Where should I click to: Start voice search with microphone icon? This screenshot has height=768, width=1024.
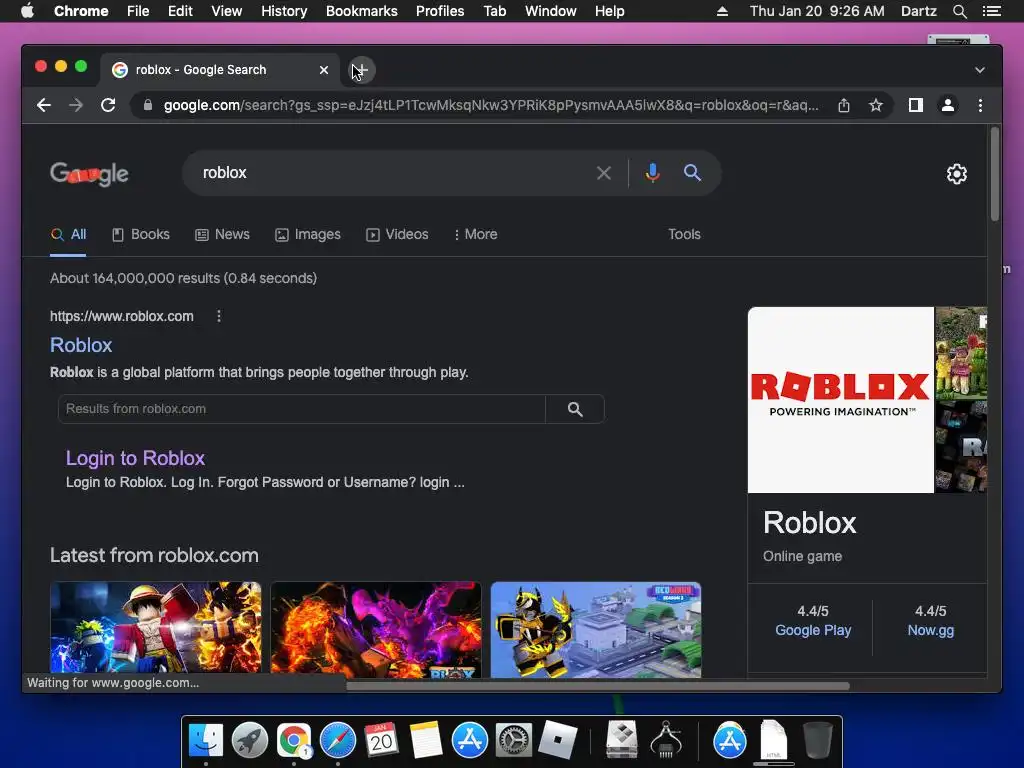[x=652, y=173]
